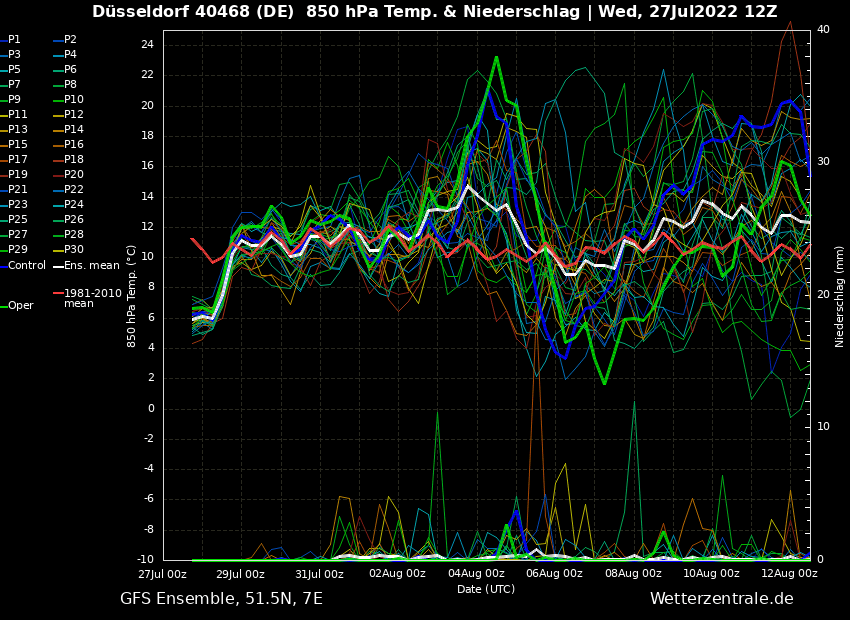The height and width of the screenshot is (620, 850).
Task: Select the Control legend entry
Action: click(x=26, y=266)
